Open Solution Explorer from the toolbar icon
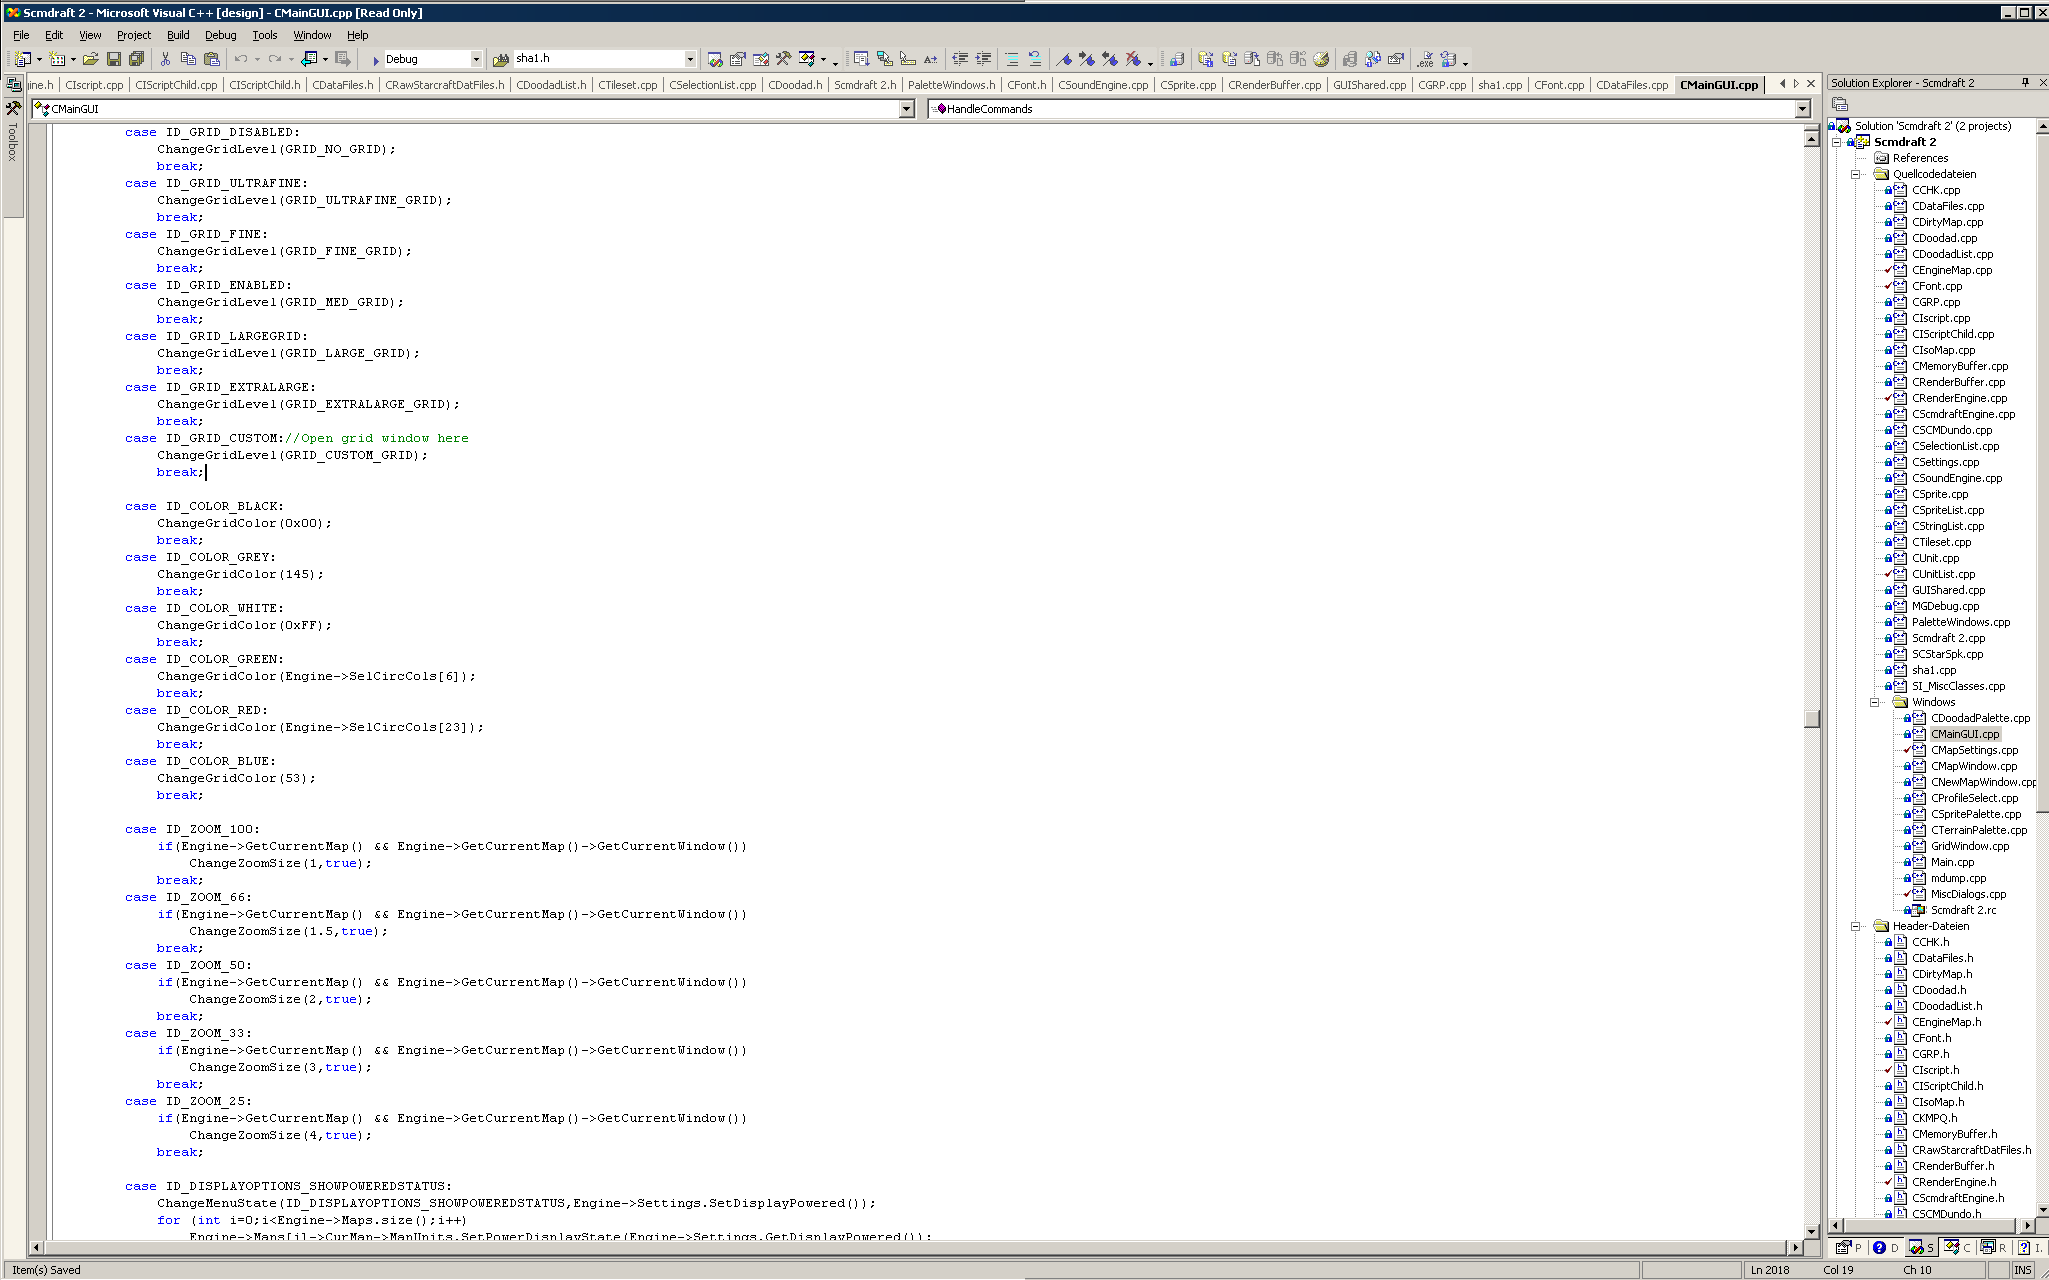Image resolution: width=2049 pixels, height=1280 pixels. pos(714,59)
